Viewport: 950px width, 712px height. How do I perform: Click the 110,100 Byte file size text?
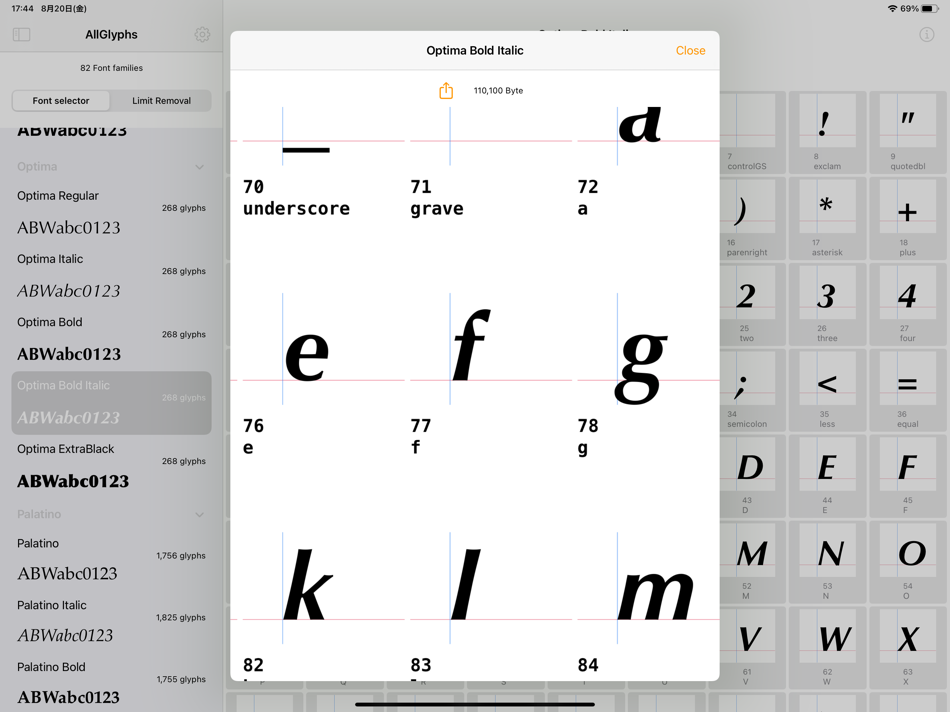(x=498, y=91)
